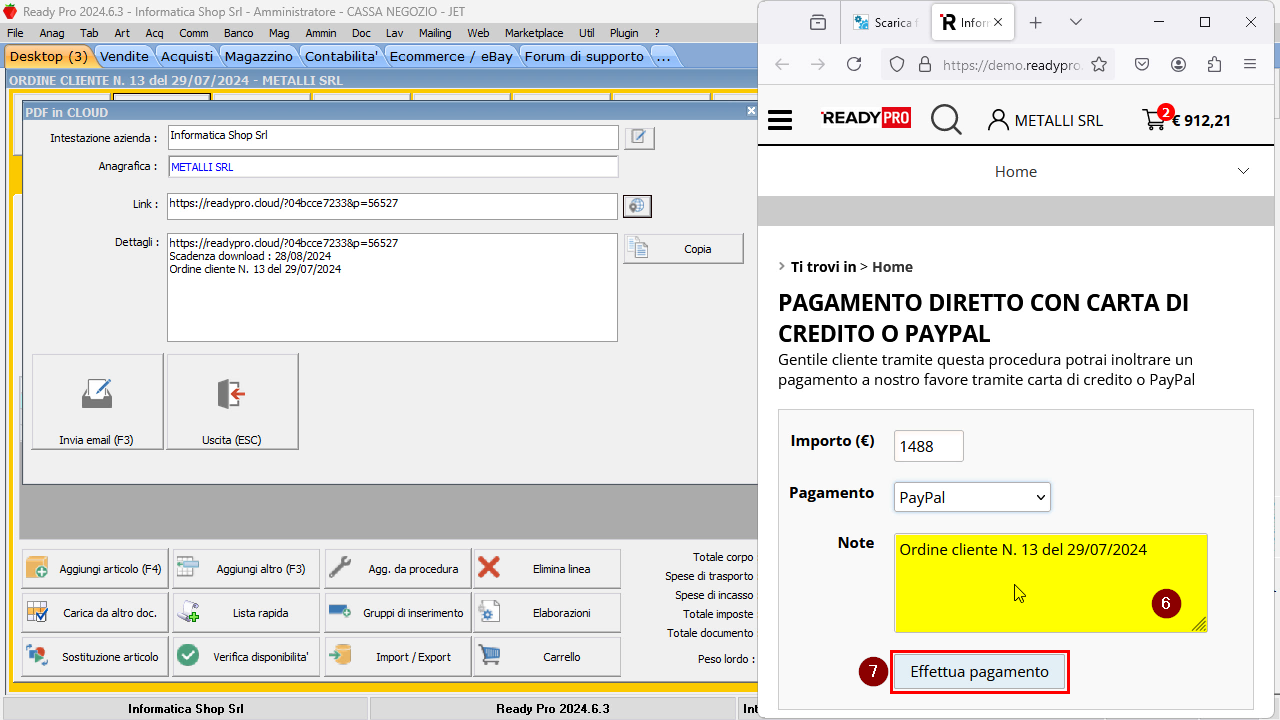The height and width of the screenshot is (720, 1280).
Task: Open the File menu
Action: [15, 33]
